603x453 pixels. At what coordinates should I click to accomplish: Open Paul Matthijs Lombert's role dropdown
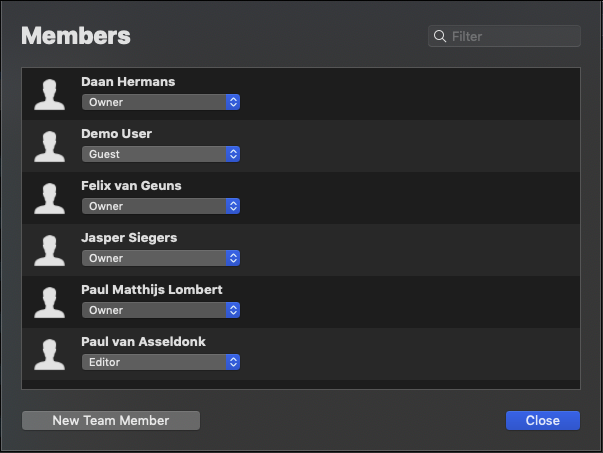[x=160, y=310]
